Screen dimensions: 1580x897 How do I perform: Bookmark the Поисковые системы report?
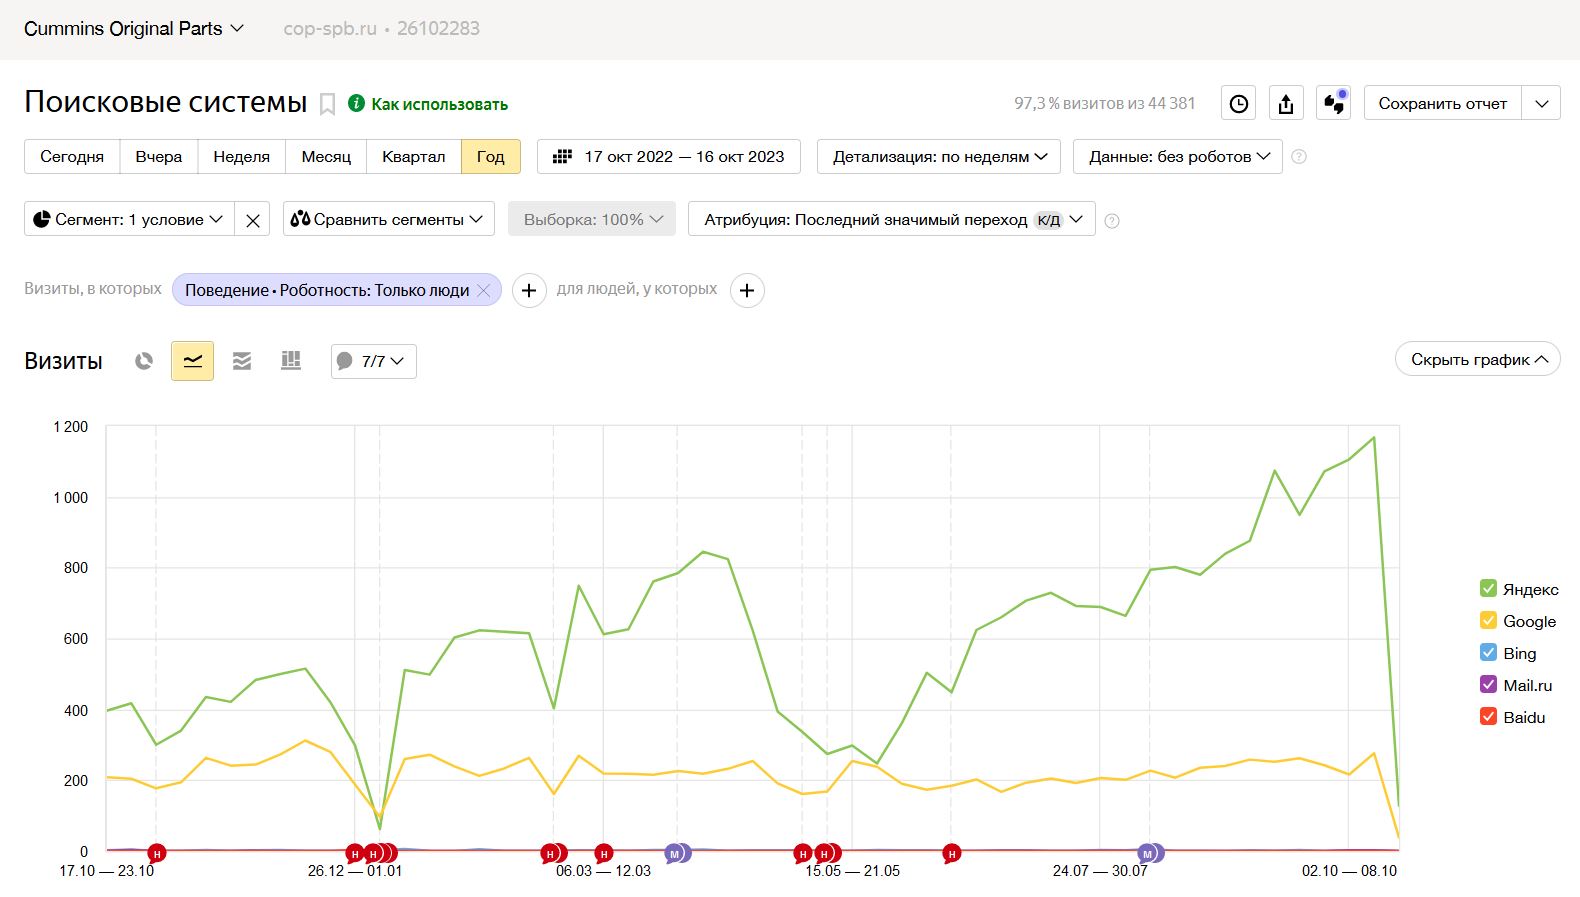[x=327, y=104]
